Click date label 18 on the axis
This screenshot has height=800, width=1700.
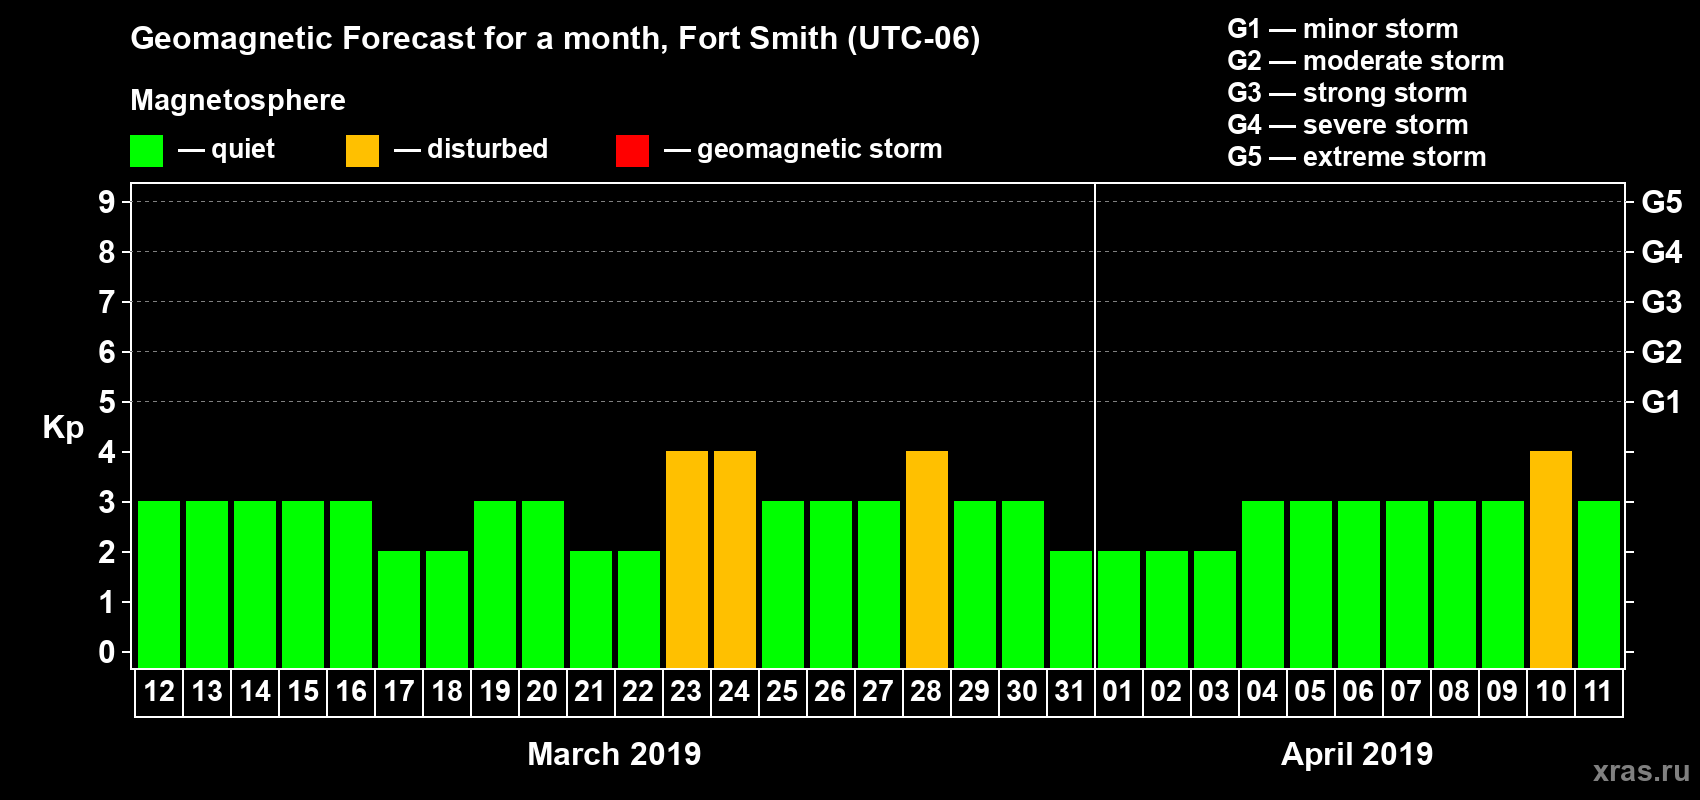click(447, 692)
